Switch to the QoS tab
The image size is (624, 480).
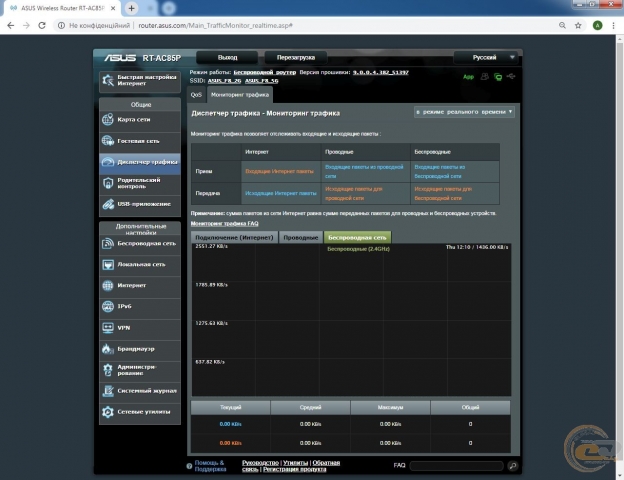(196, 95)
